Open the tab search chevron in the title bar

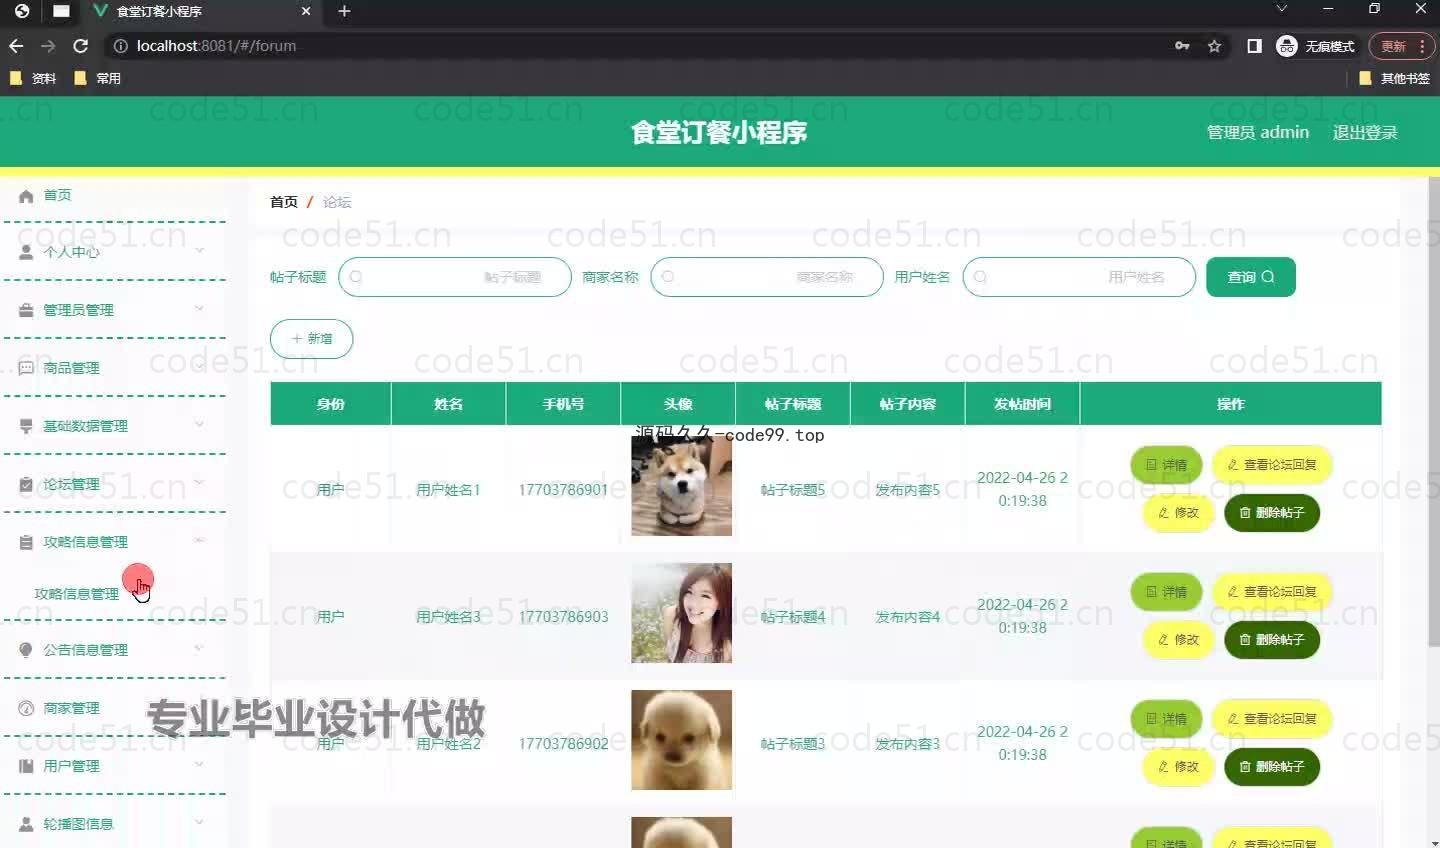1282,8
